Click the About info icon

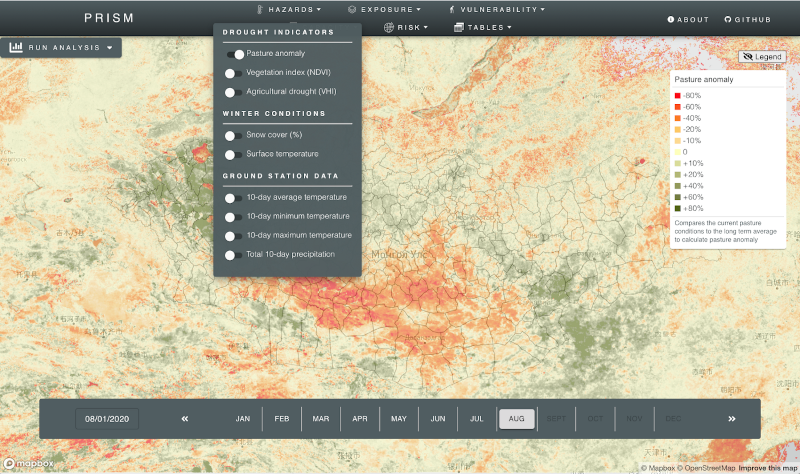tap(671, 19)
